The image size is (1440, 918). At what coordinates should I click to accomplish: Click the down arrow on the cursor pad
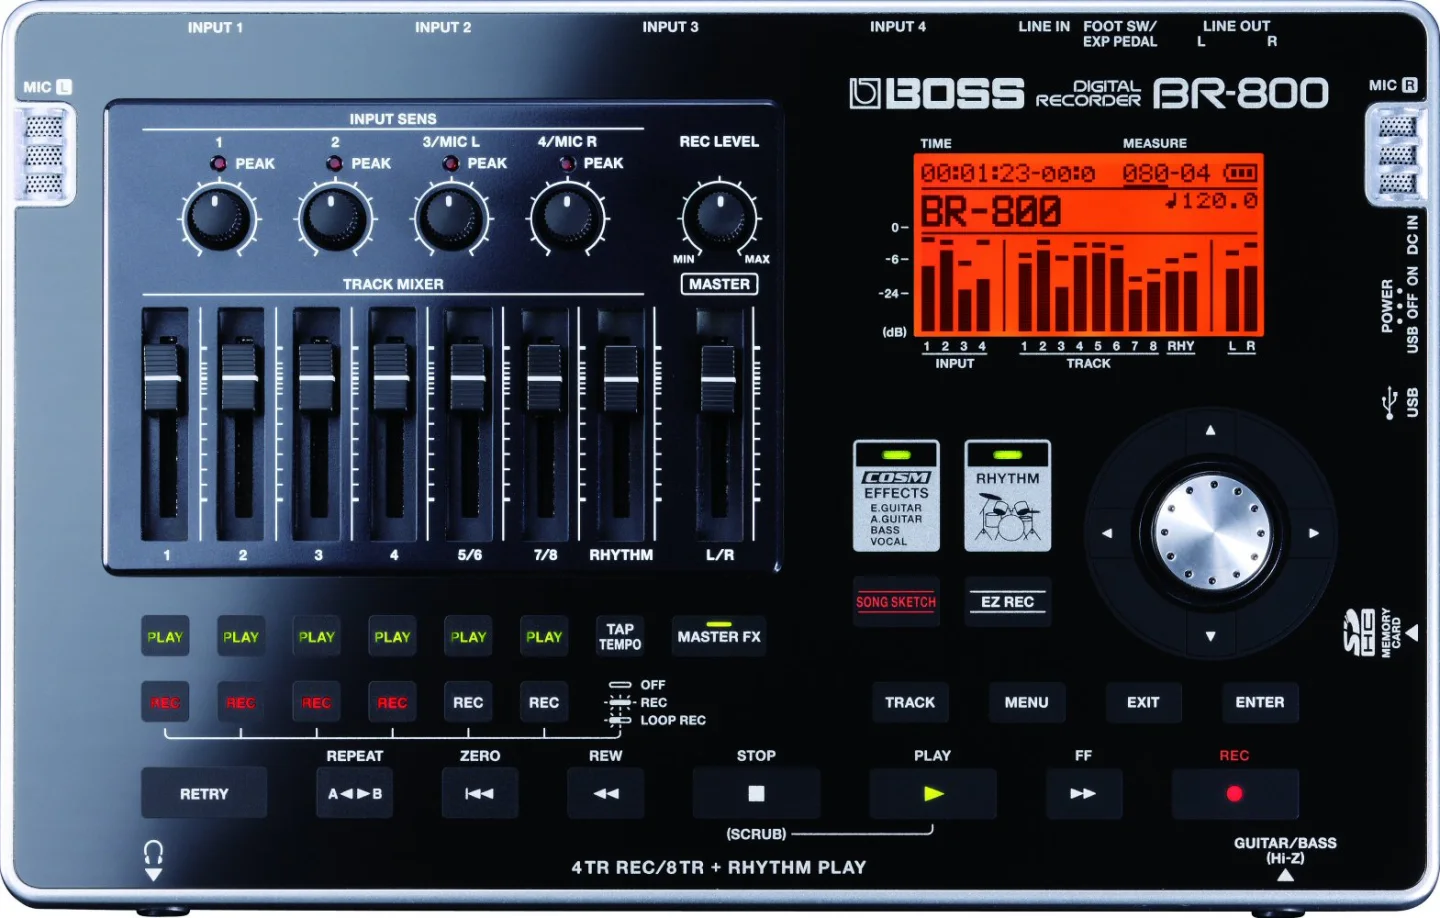(1210, 636)
